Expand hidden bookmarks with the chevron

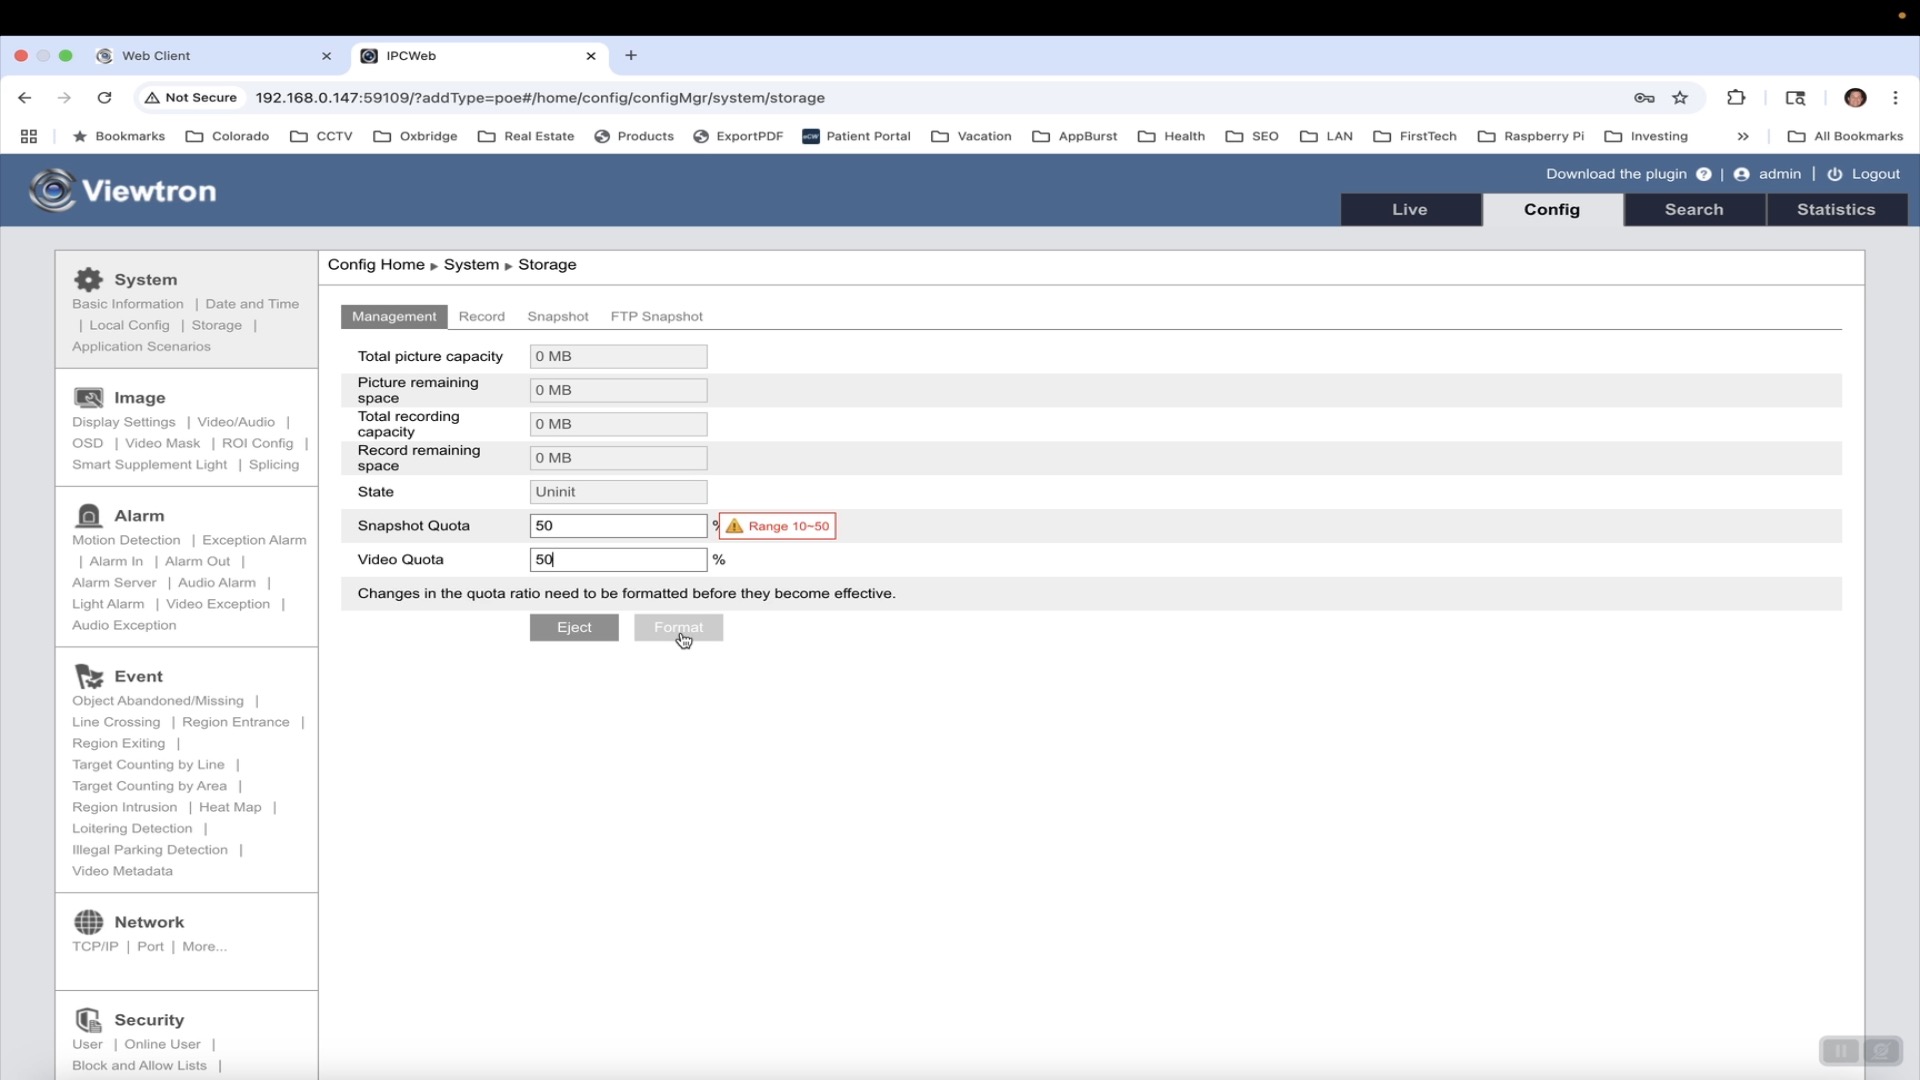(x=1743, y=136)
